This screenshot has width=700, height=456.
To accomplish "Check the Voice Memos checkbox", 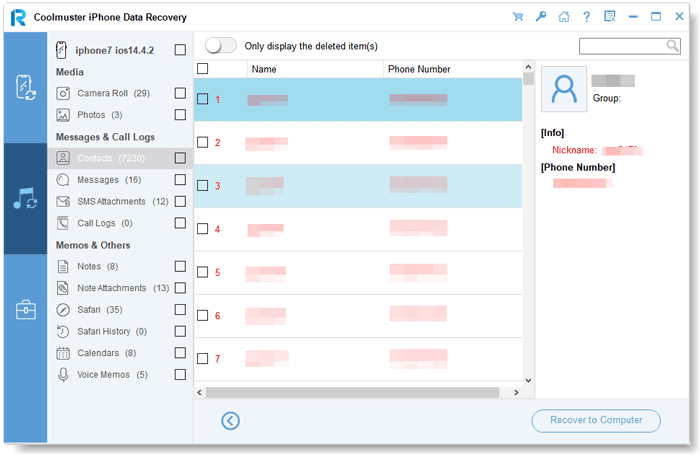I will pos(180,374).
